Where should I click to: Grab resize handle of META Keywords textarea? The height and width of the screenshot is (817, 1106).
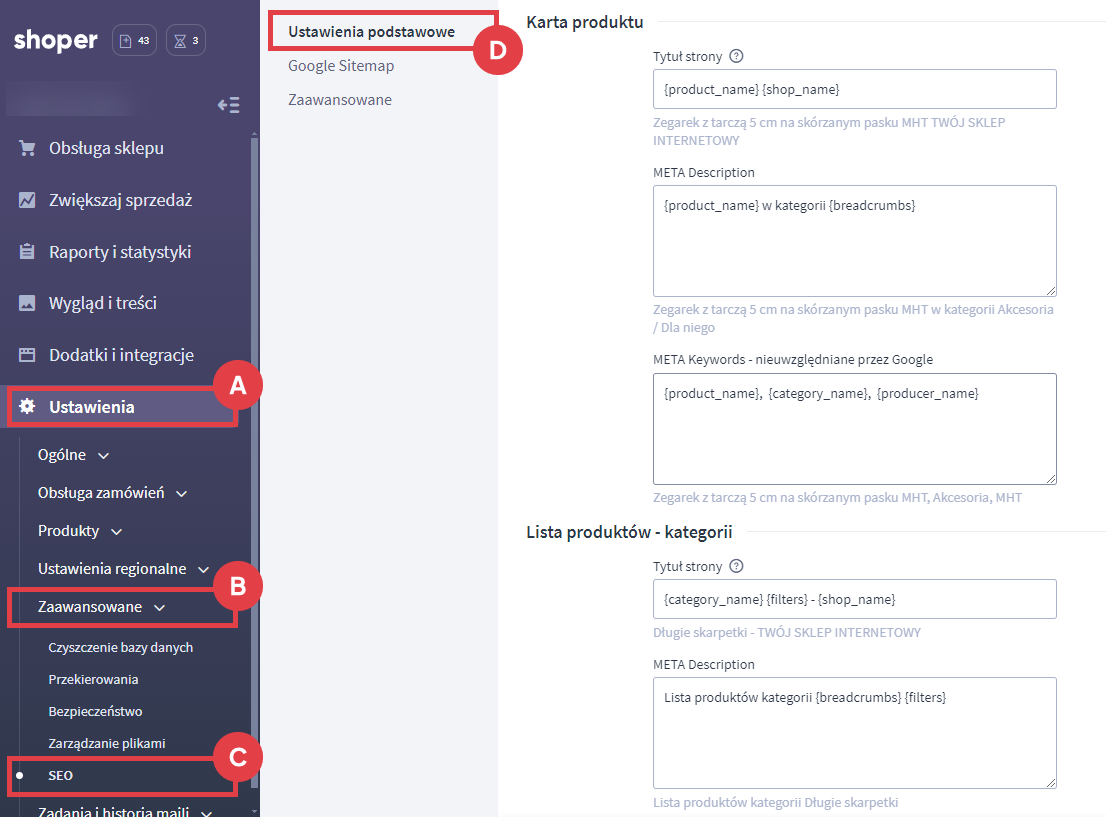coord(1050,478)
